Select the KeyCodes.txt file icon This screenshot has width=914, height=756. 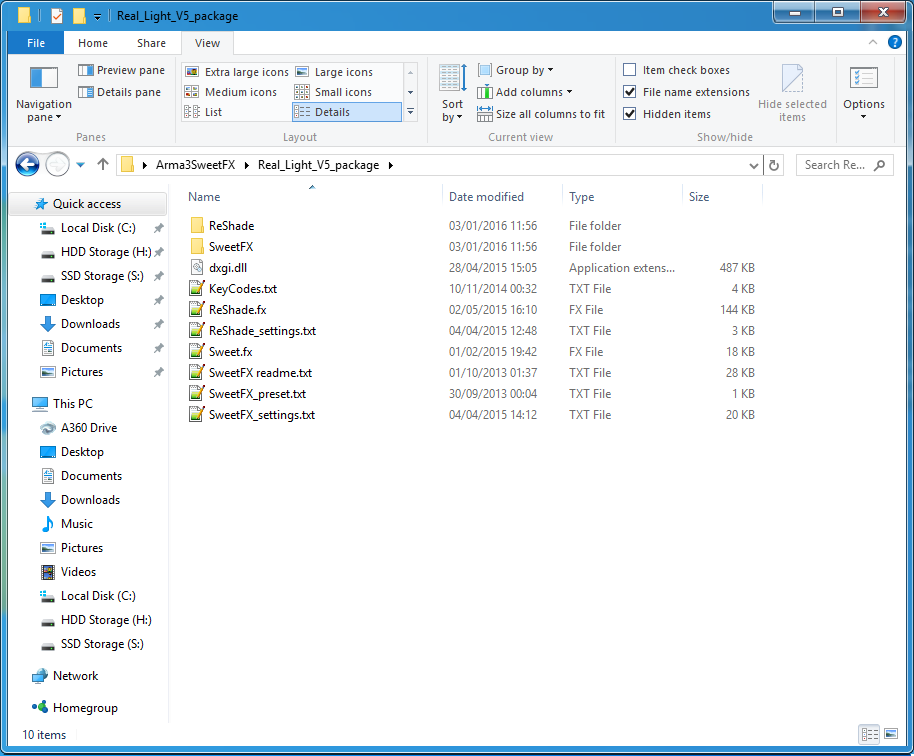(197, 289)
